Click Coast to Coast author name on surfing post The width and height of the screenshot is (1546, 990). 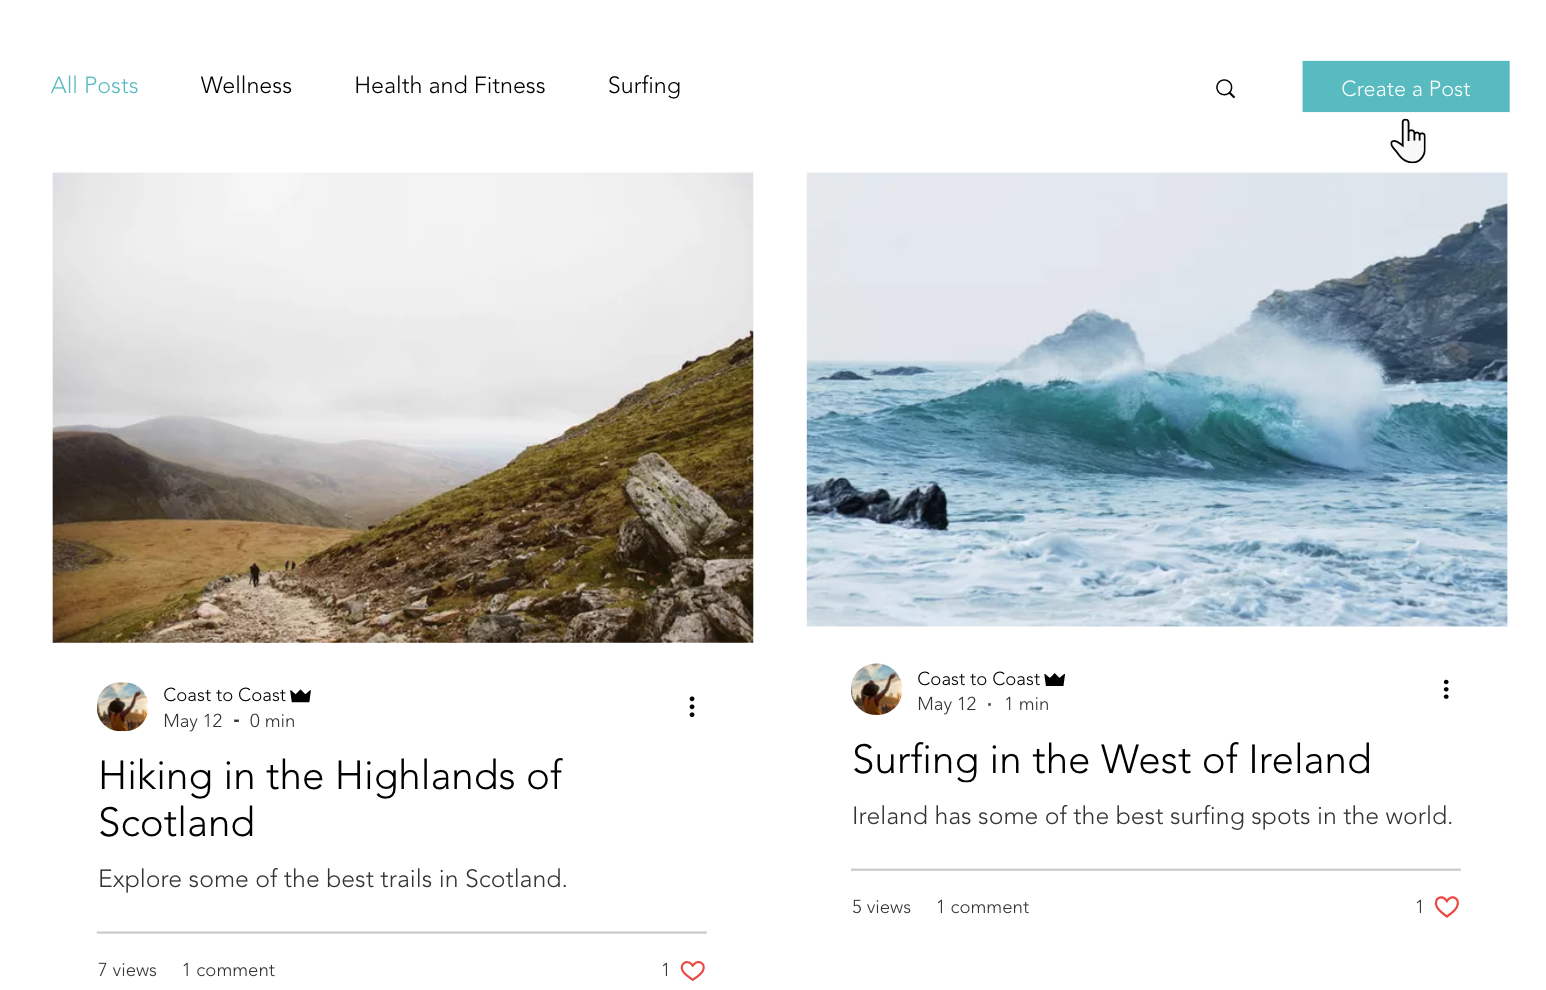[x=978, y=679]
